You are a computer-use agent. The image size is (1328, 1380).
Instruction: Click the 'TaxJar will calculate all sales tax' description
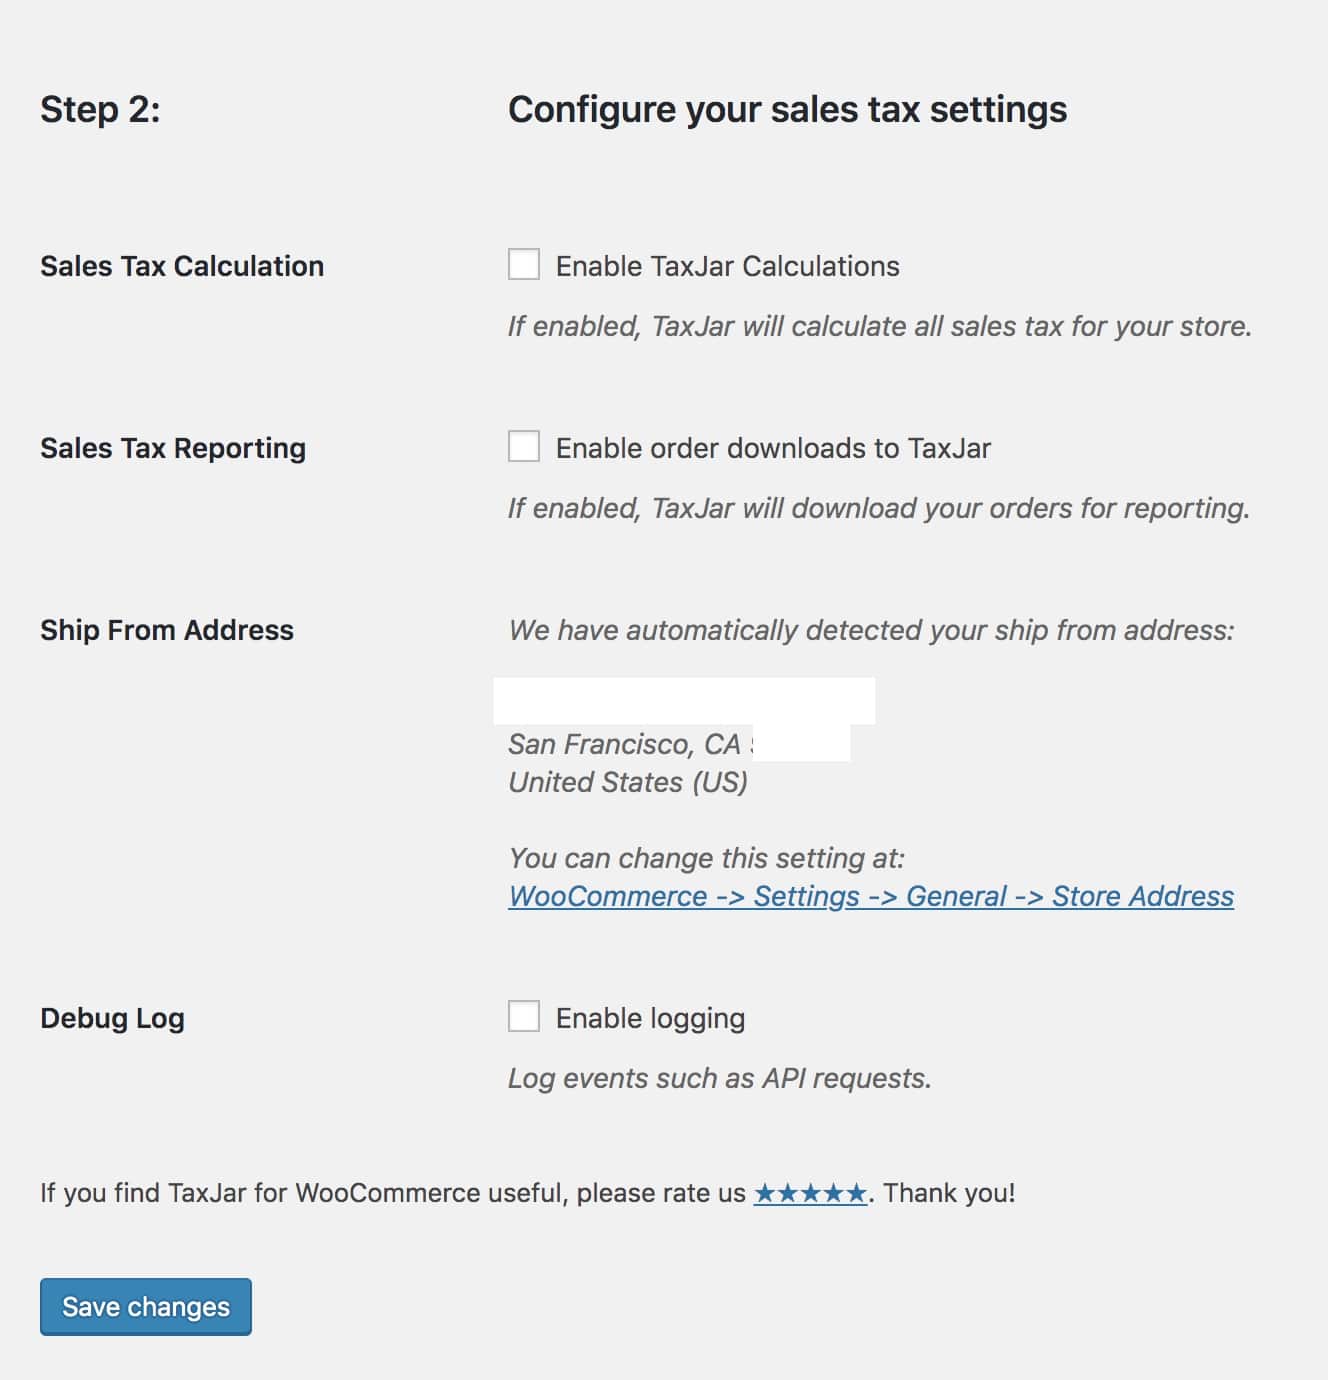(880, 326)
